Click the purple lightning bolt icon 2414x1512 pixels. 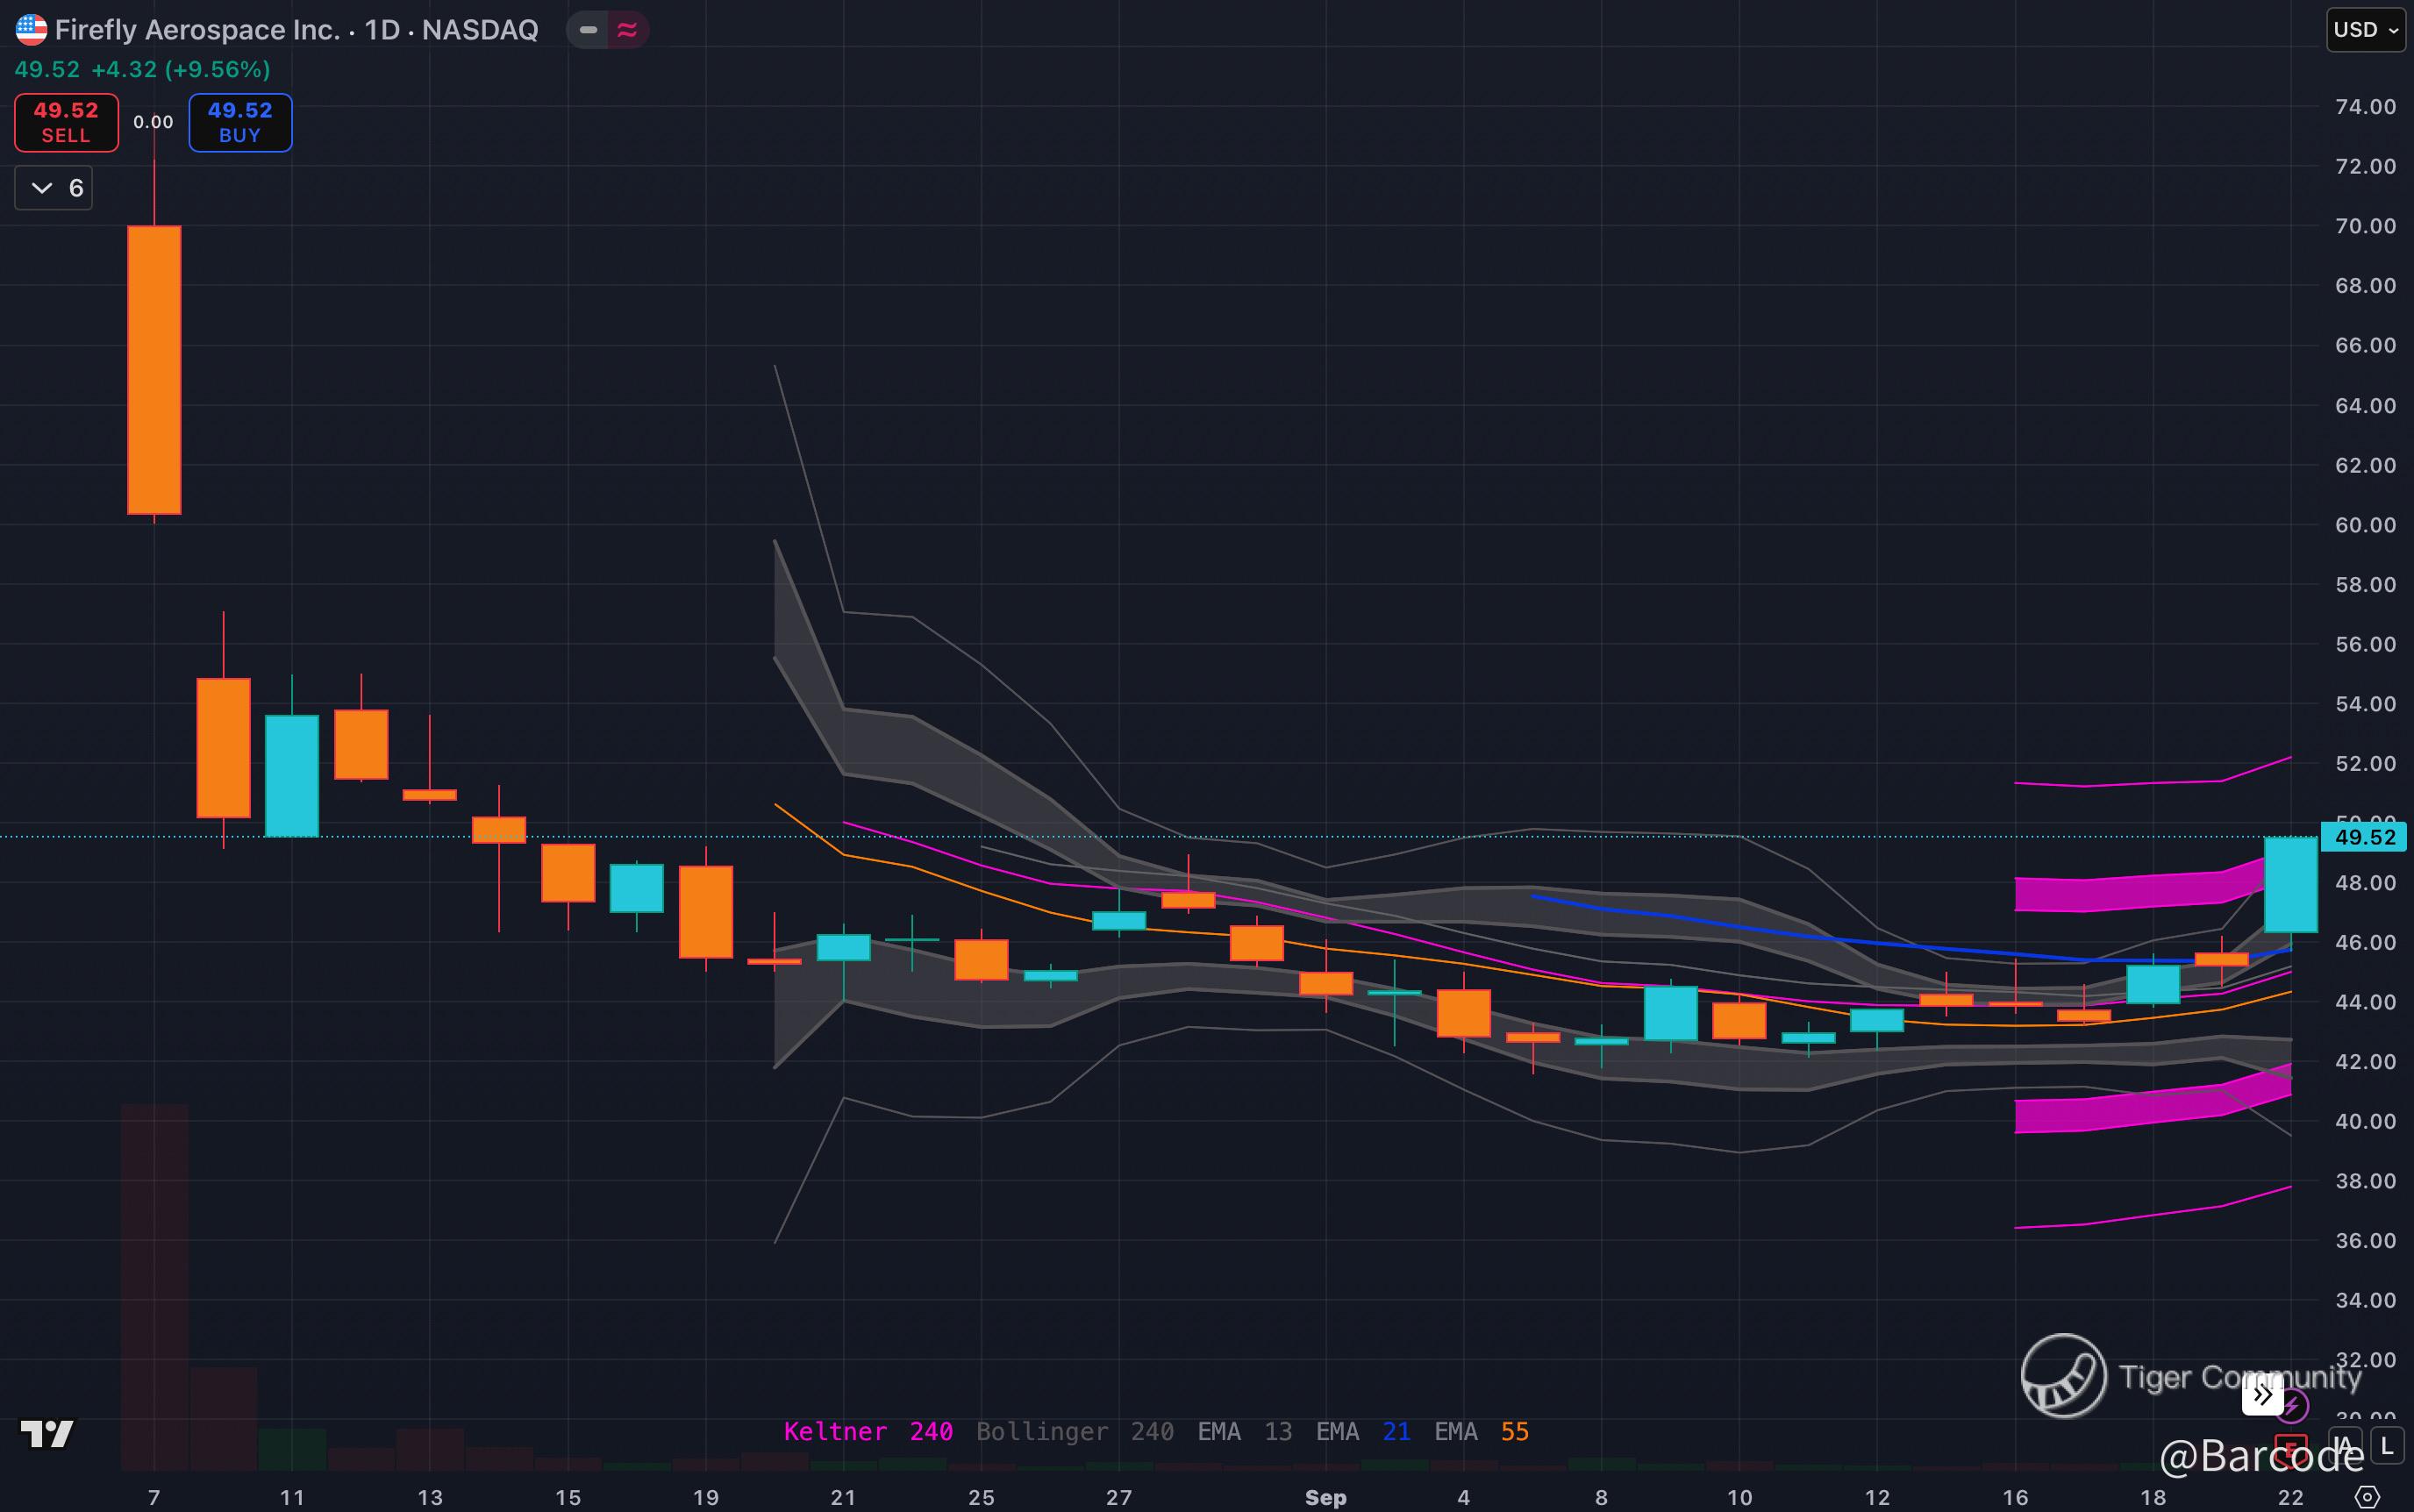[x=2292, y=1406]
